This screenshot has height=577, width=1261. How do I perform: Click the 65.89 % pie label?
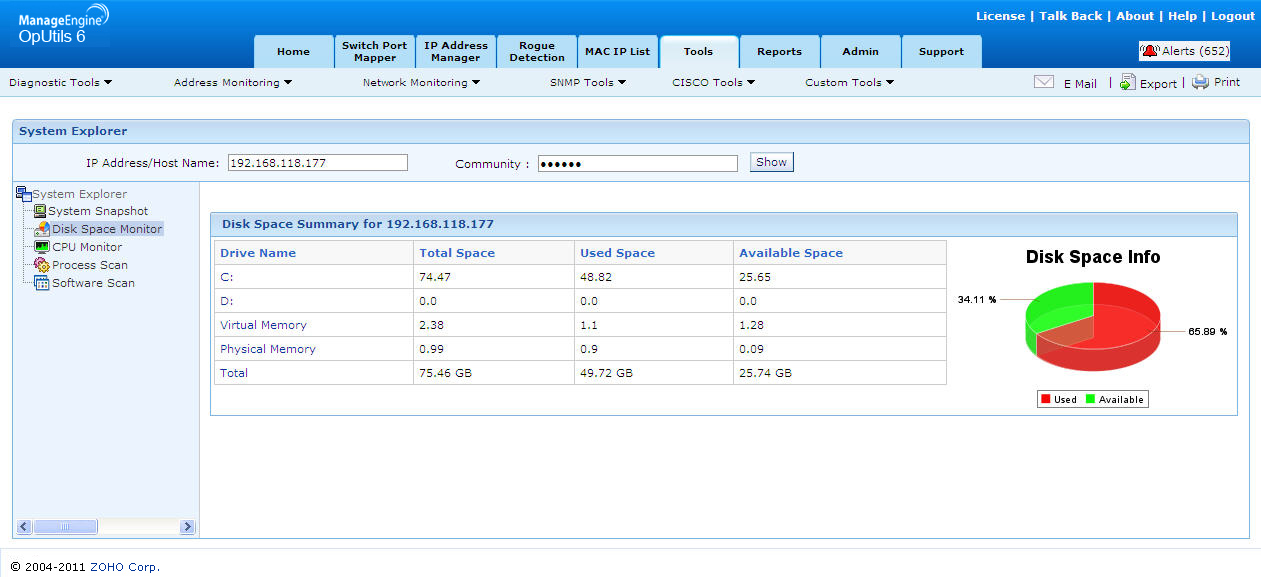click(x=1207, y=331)
